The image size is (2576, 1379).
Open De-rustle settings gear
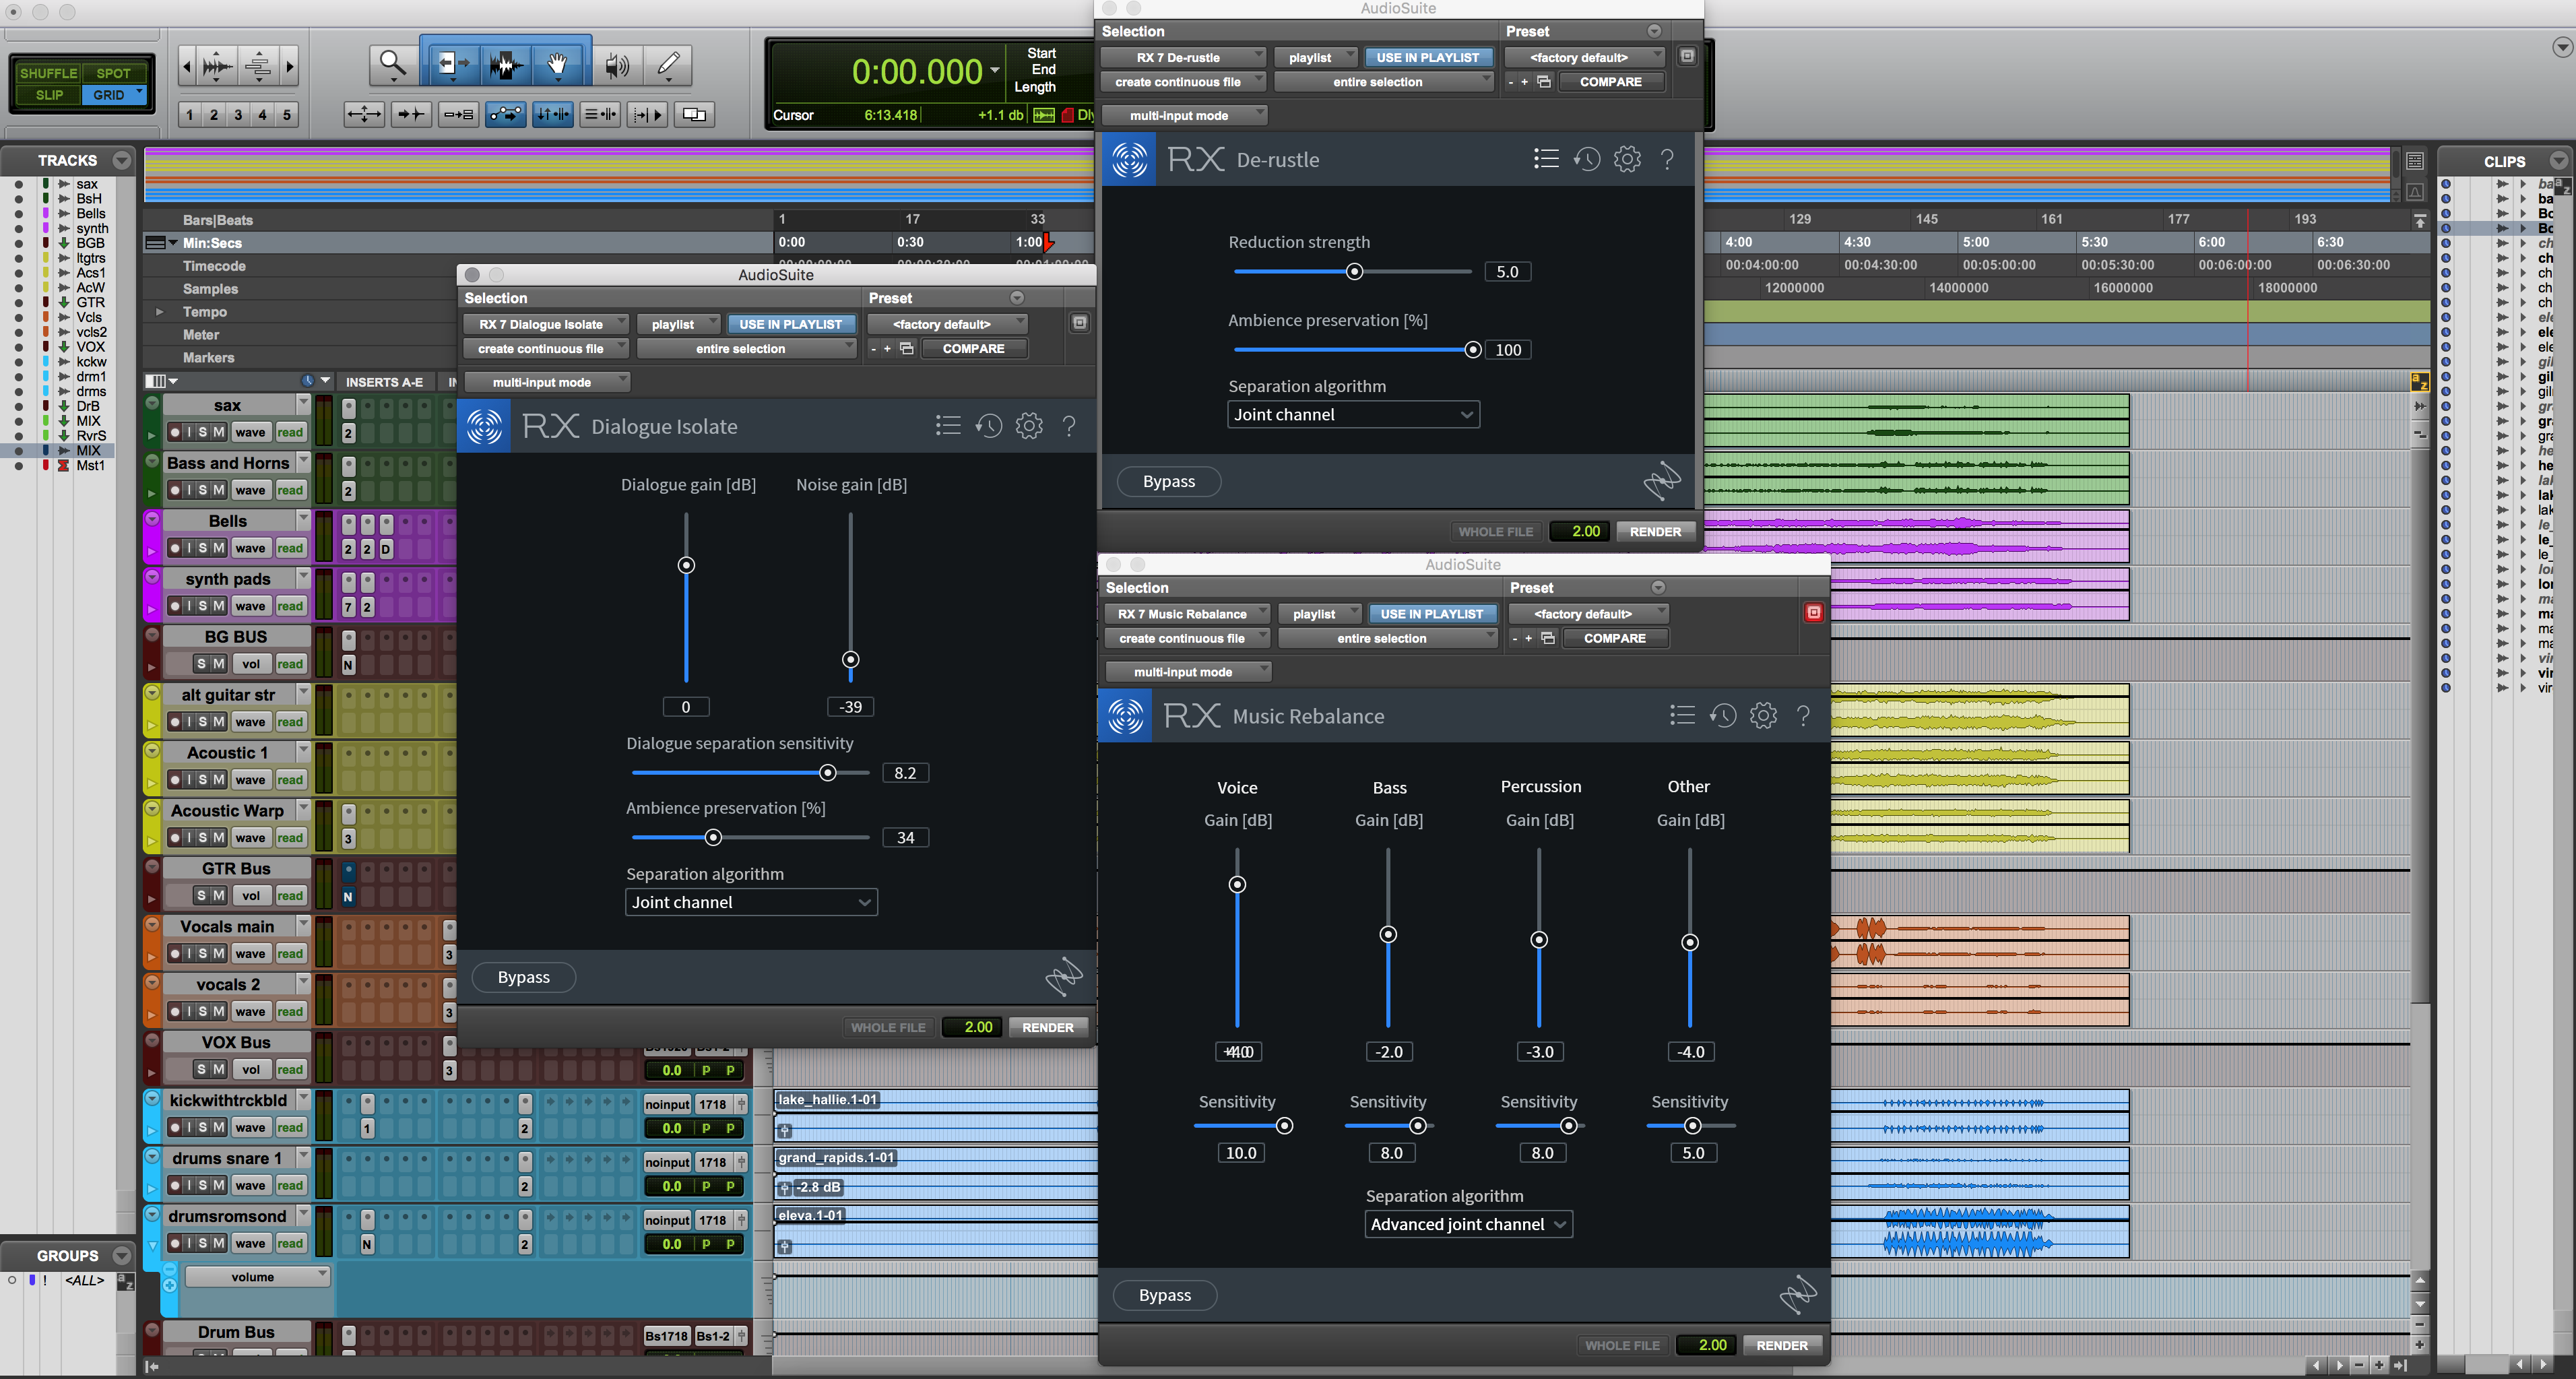[x=1627, y=159]
